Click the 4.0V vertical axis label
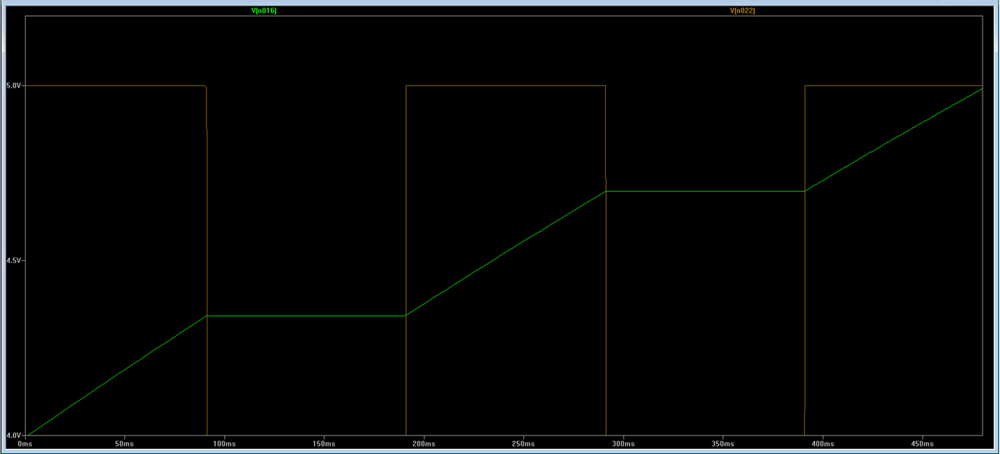Screen dimensions: 1000x454 13,436
